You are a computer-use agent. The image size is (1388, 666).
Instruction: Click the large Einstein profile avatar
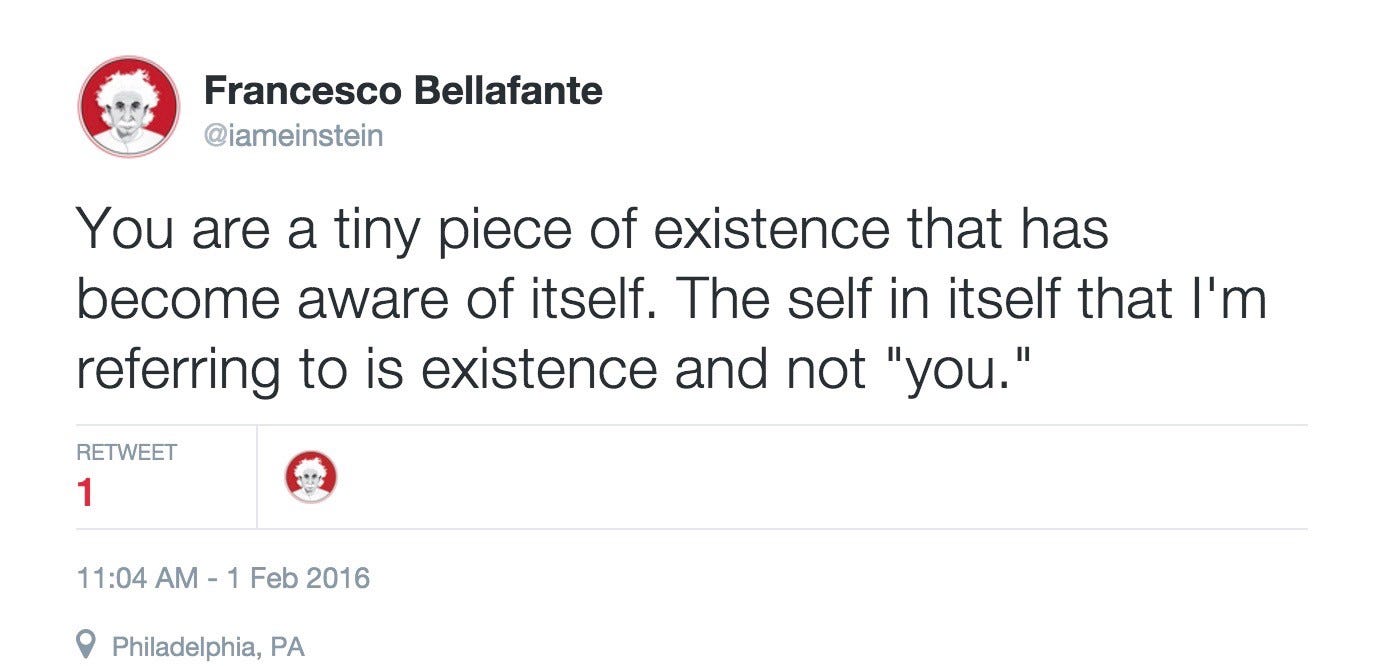click(129, 106)
